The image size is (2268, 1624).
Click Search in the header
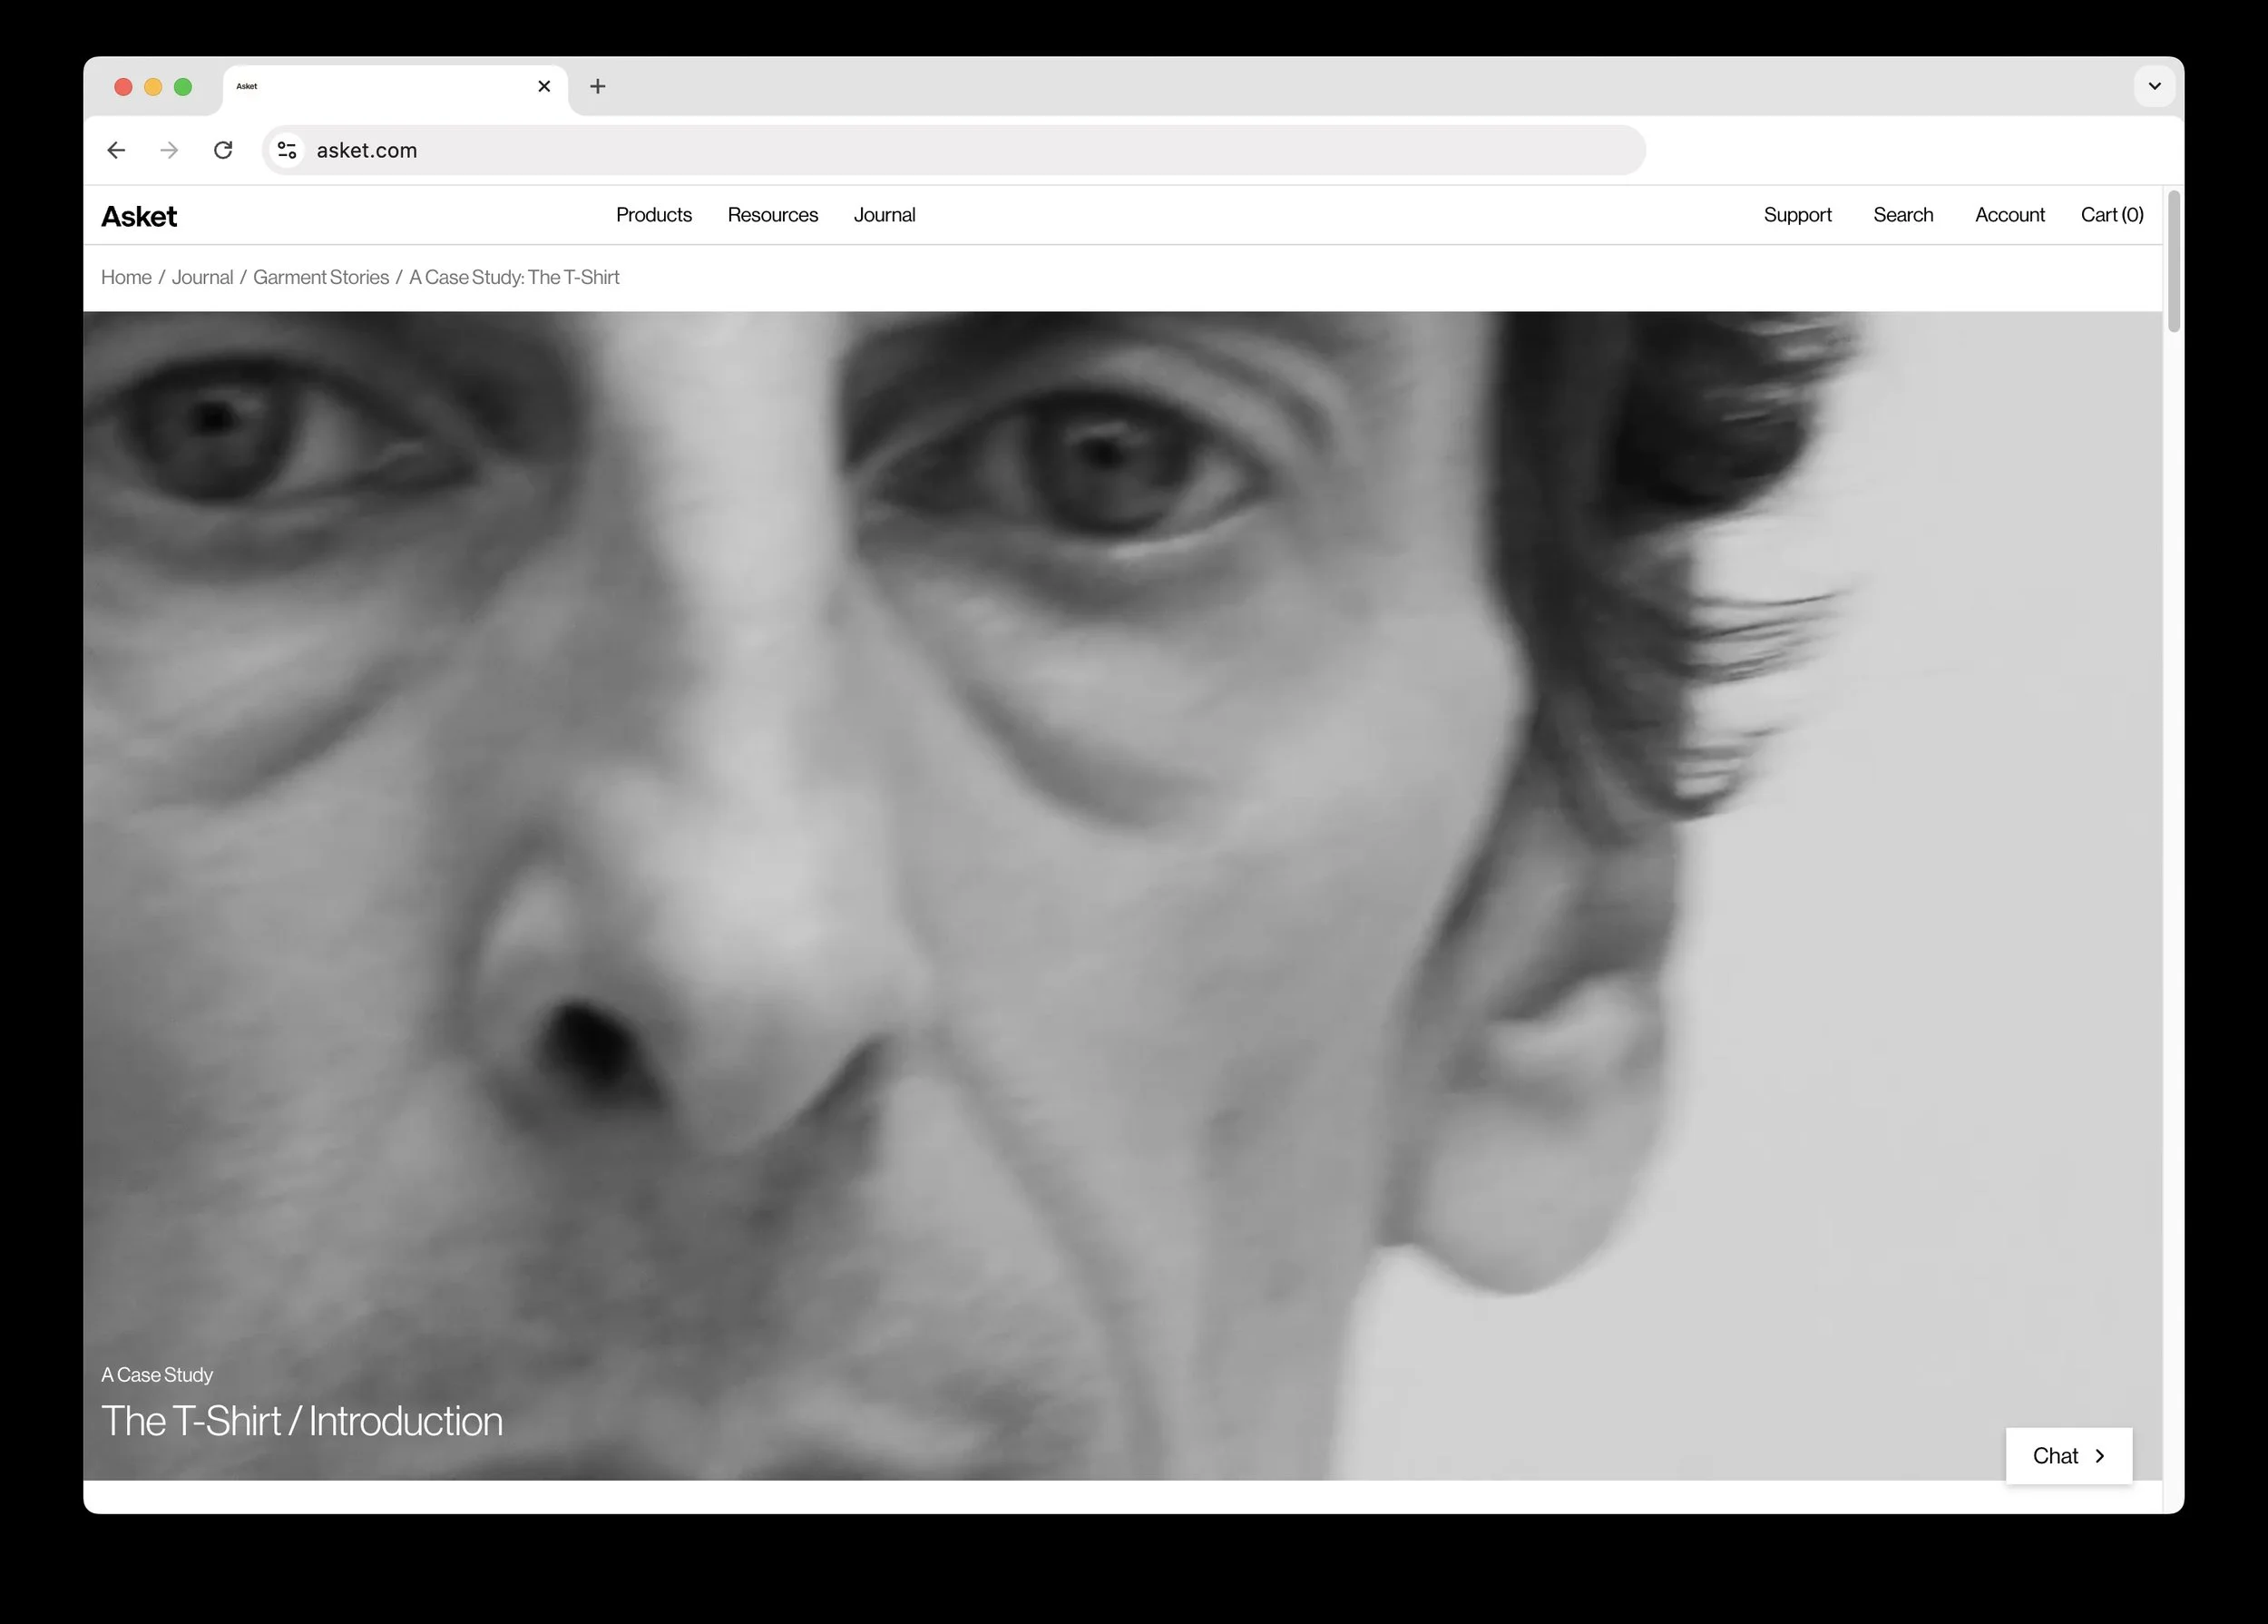tap(1902, 215)
